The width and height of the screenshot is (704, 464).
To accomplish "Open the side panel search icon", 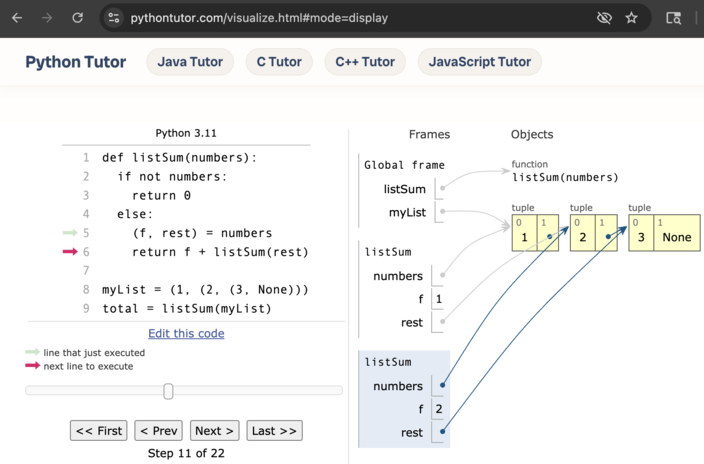I will pyautogui.click(x=673, y=18).
